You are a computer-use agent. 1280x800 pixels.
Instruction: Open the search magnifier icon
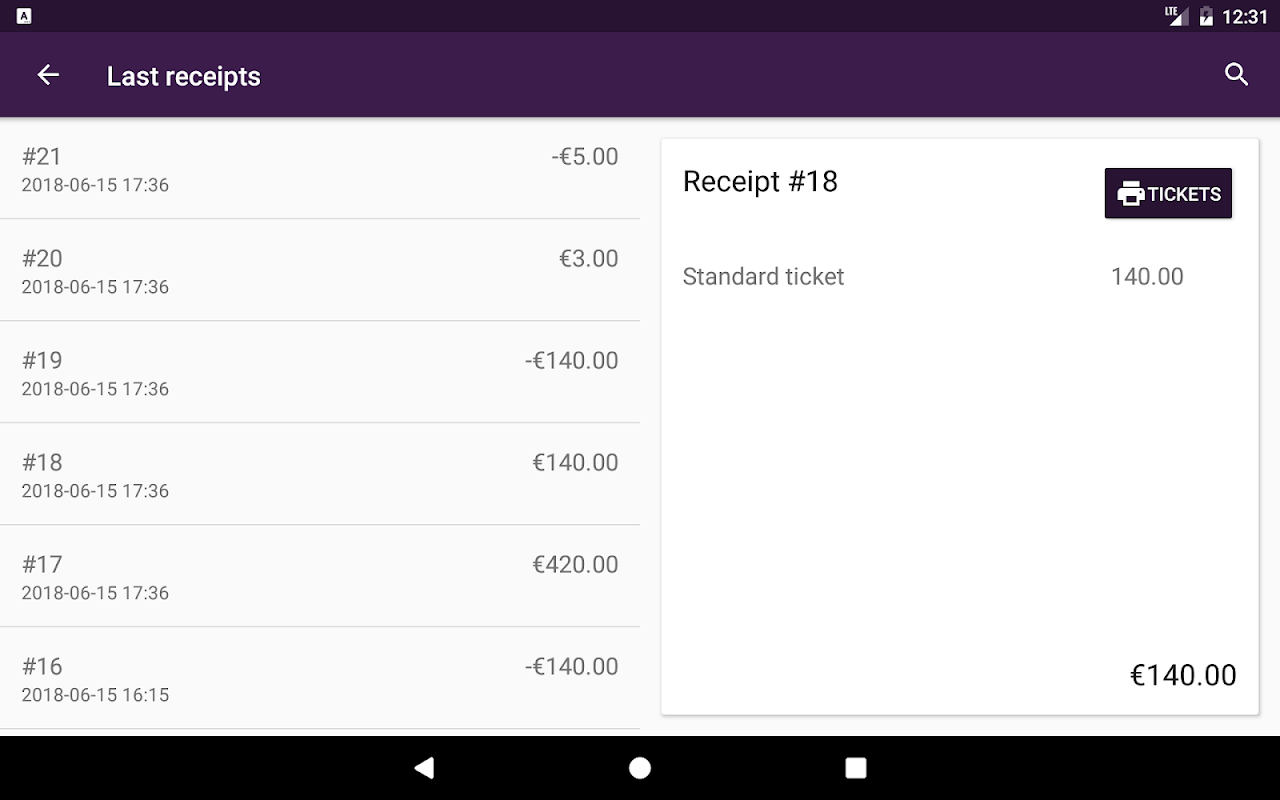(1236, 75)
